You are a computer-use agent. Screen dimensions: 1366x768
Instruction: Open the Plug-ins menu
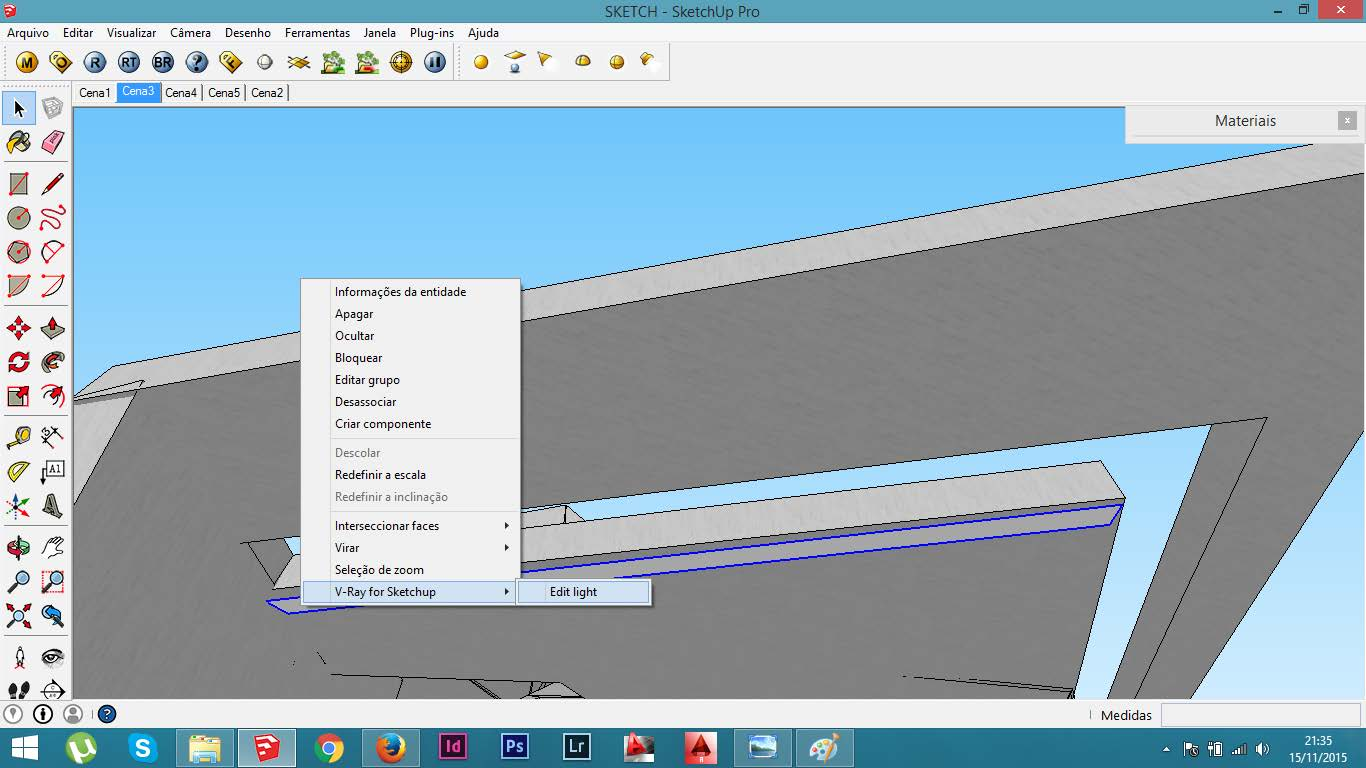432,33
